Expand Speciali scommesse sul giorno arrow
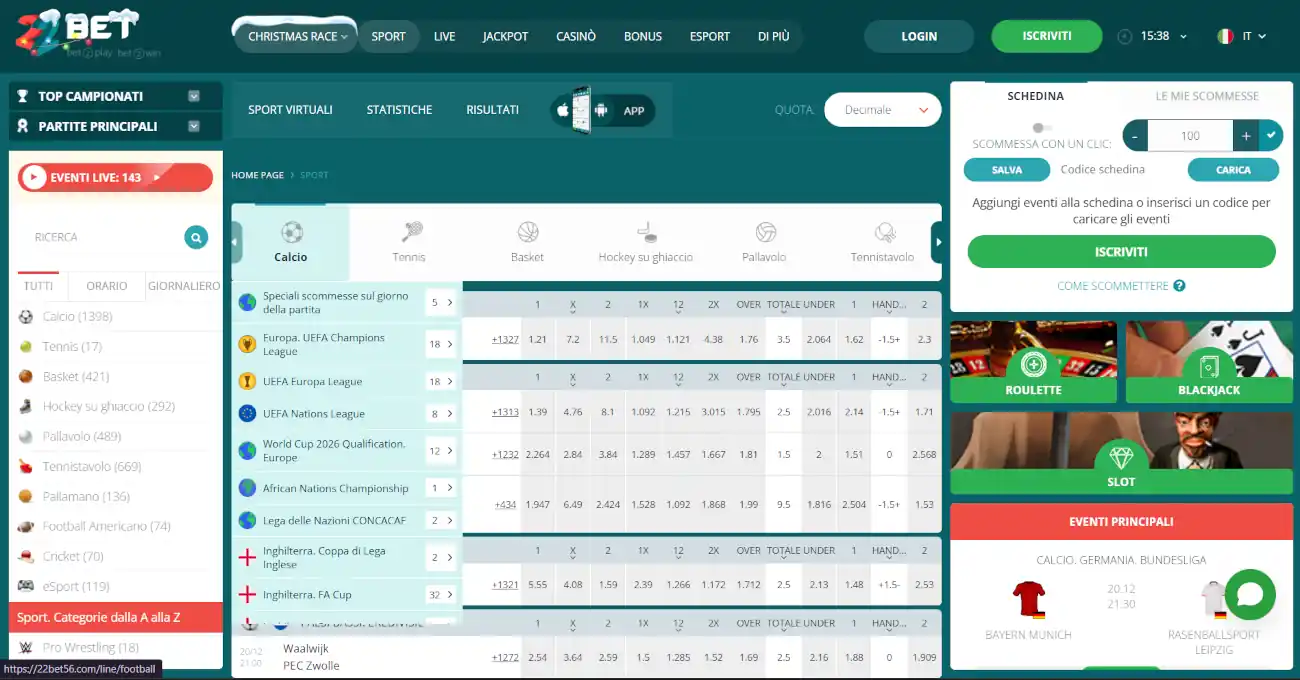The height and width of the screenshot is (680, 1300). pyautogui.click(x=450, y=302)
